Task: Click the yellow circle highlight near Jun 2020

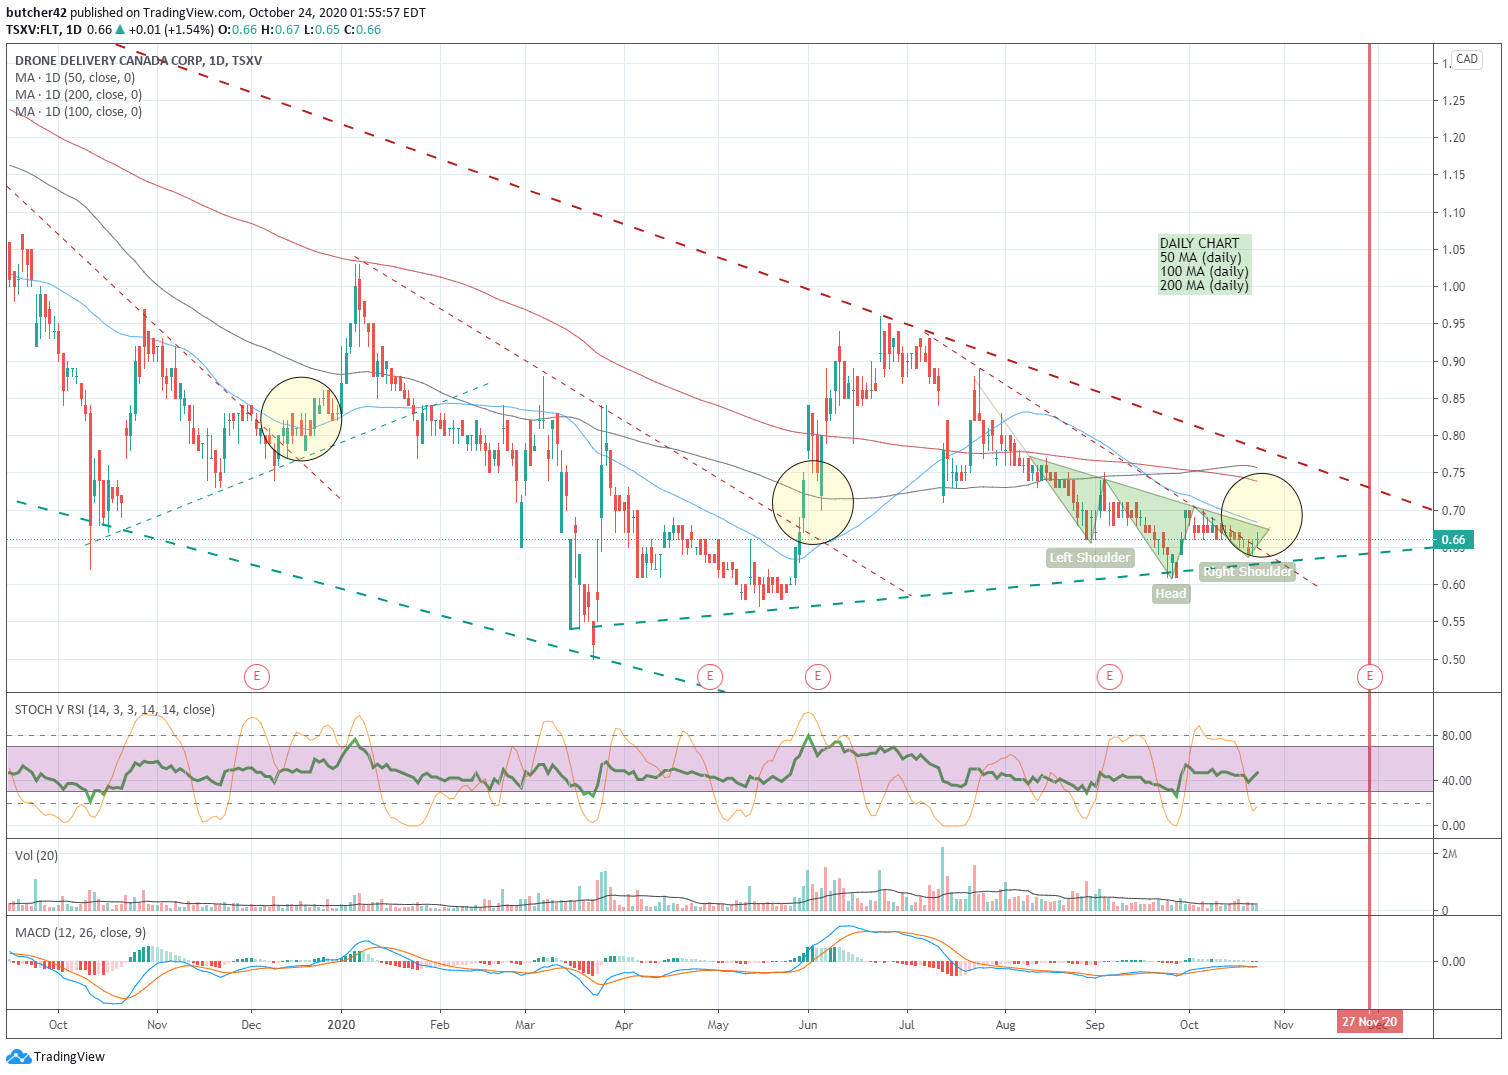Action: 813,502
